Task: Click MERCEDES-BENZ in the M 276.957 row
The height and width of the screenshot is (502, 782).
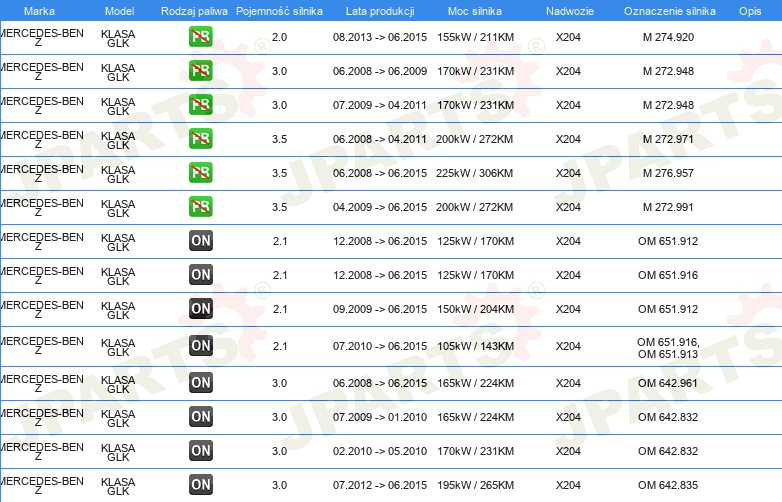Action: tap(42, 173)
